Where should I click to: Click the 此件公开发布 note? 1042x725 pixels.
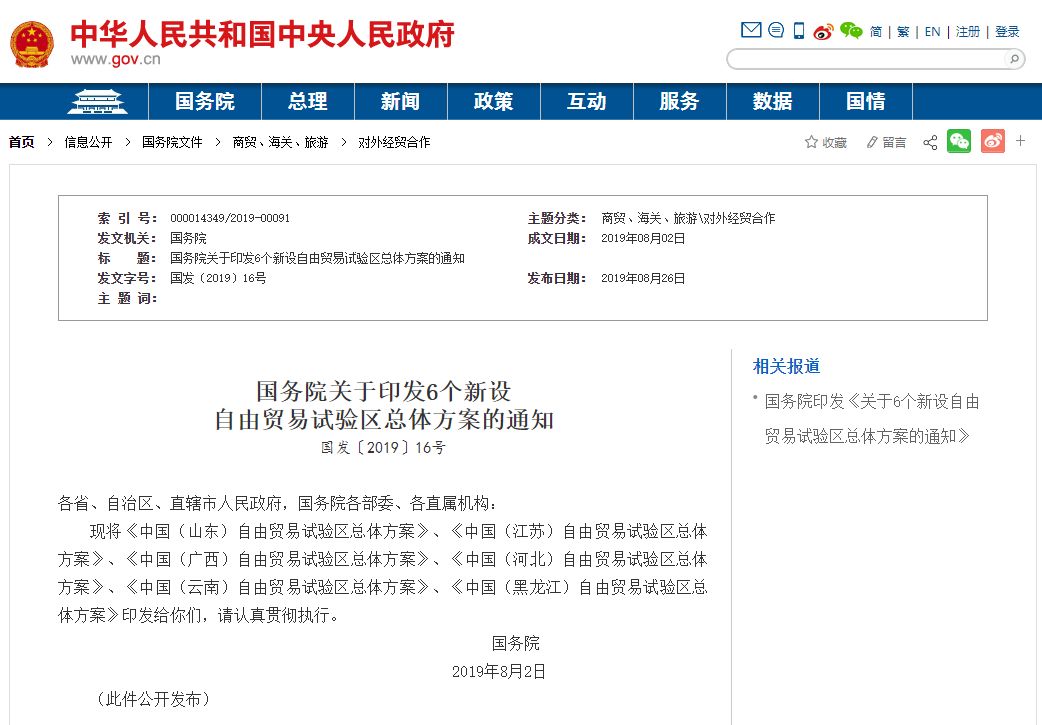153,699
